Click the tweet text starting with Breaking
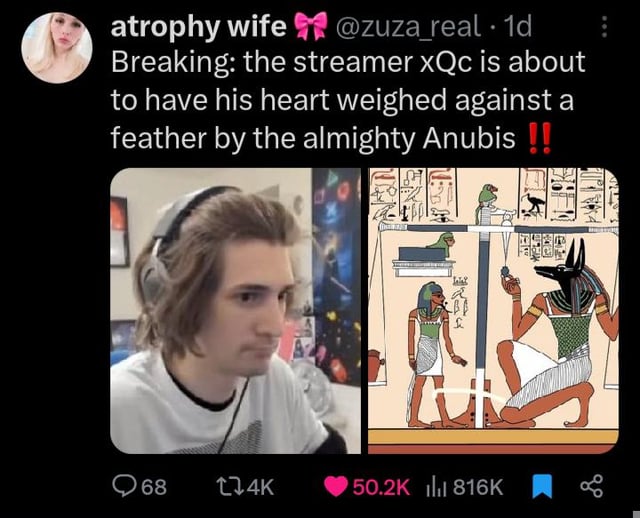 [348, 100]
